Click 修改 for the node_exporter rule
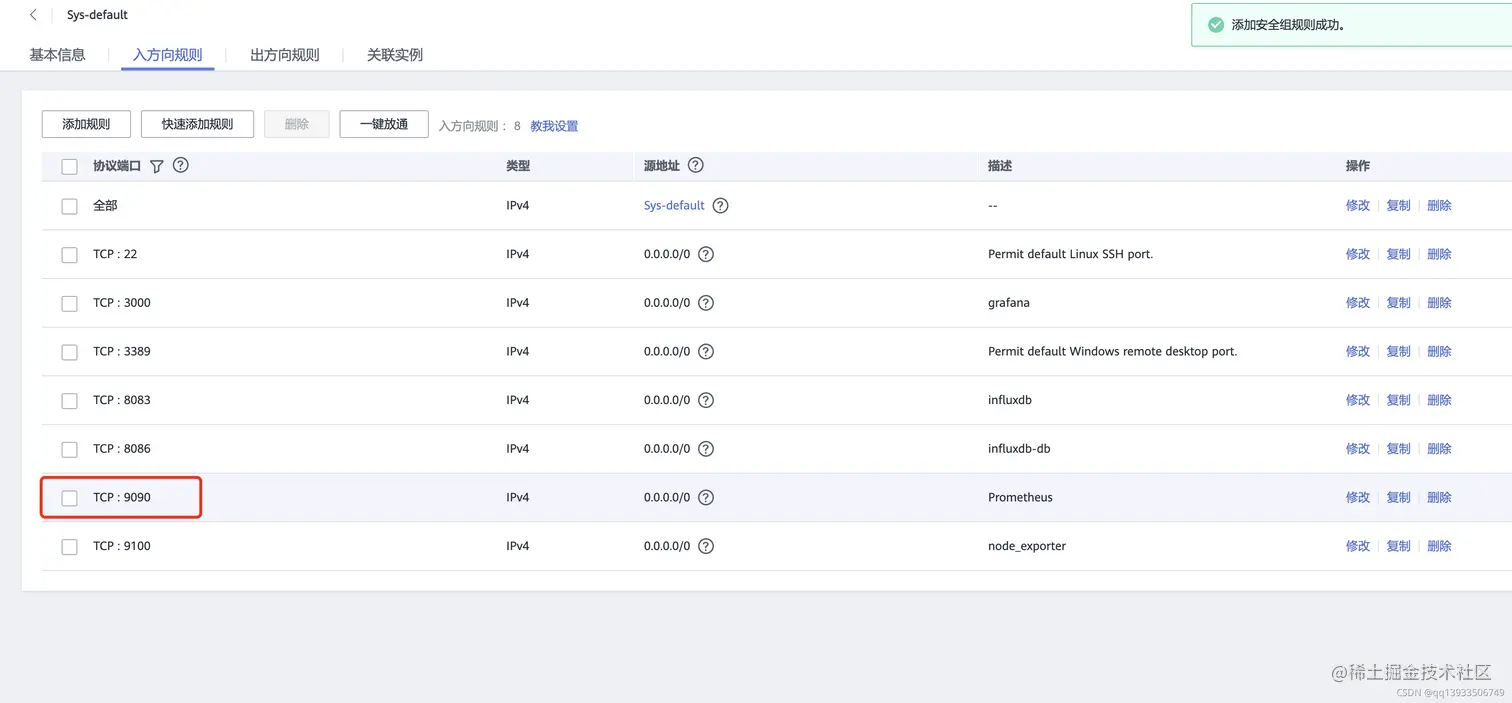Screen dimensions: 1512x703 pyautogui.click(x=1357, y=546)
